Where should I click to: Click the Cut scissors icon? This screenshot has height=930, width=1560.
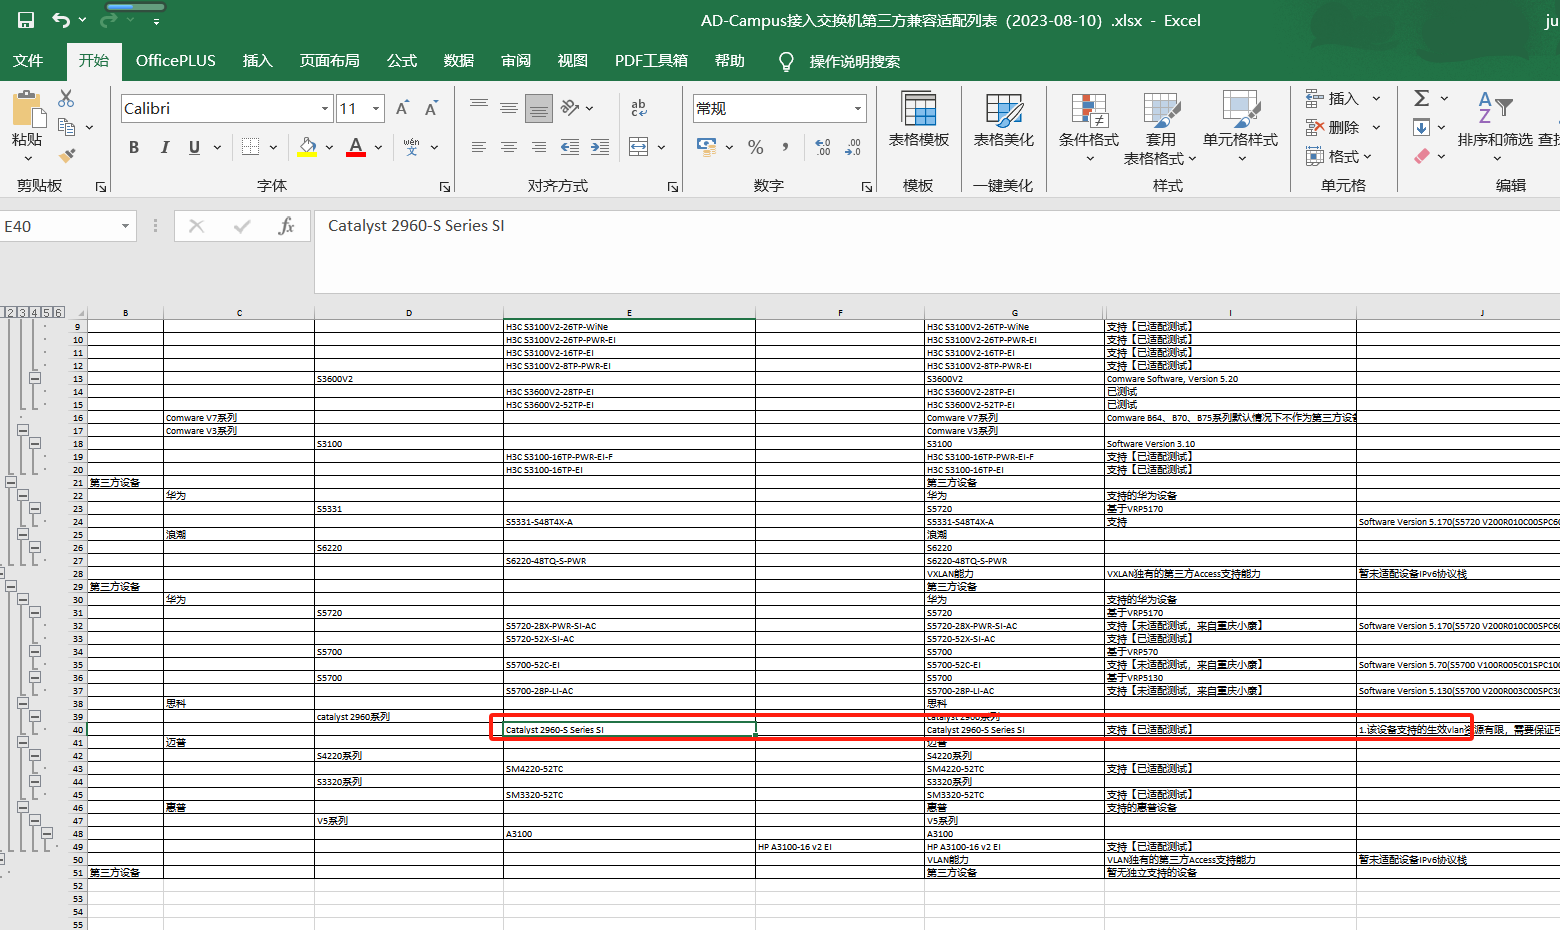click(66, 98)
